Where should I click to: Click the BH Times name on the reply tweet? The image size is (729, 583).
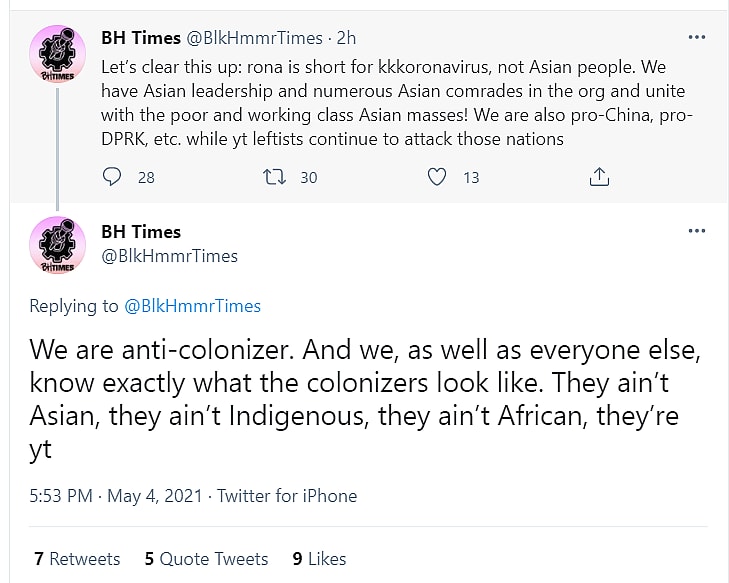141,231
